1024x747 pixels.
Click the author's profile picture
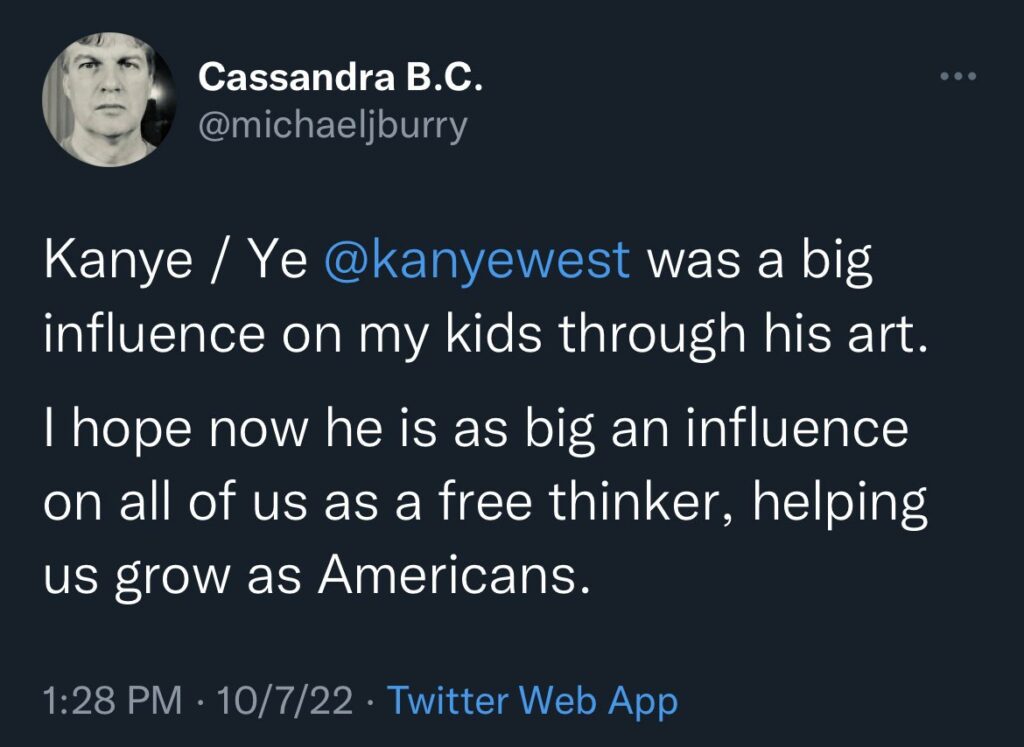(102, 100)
